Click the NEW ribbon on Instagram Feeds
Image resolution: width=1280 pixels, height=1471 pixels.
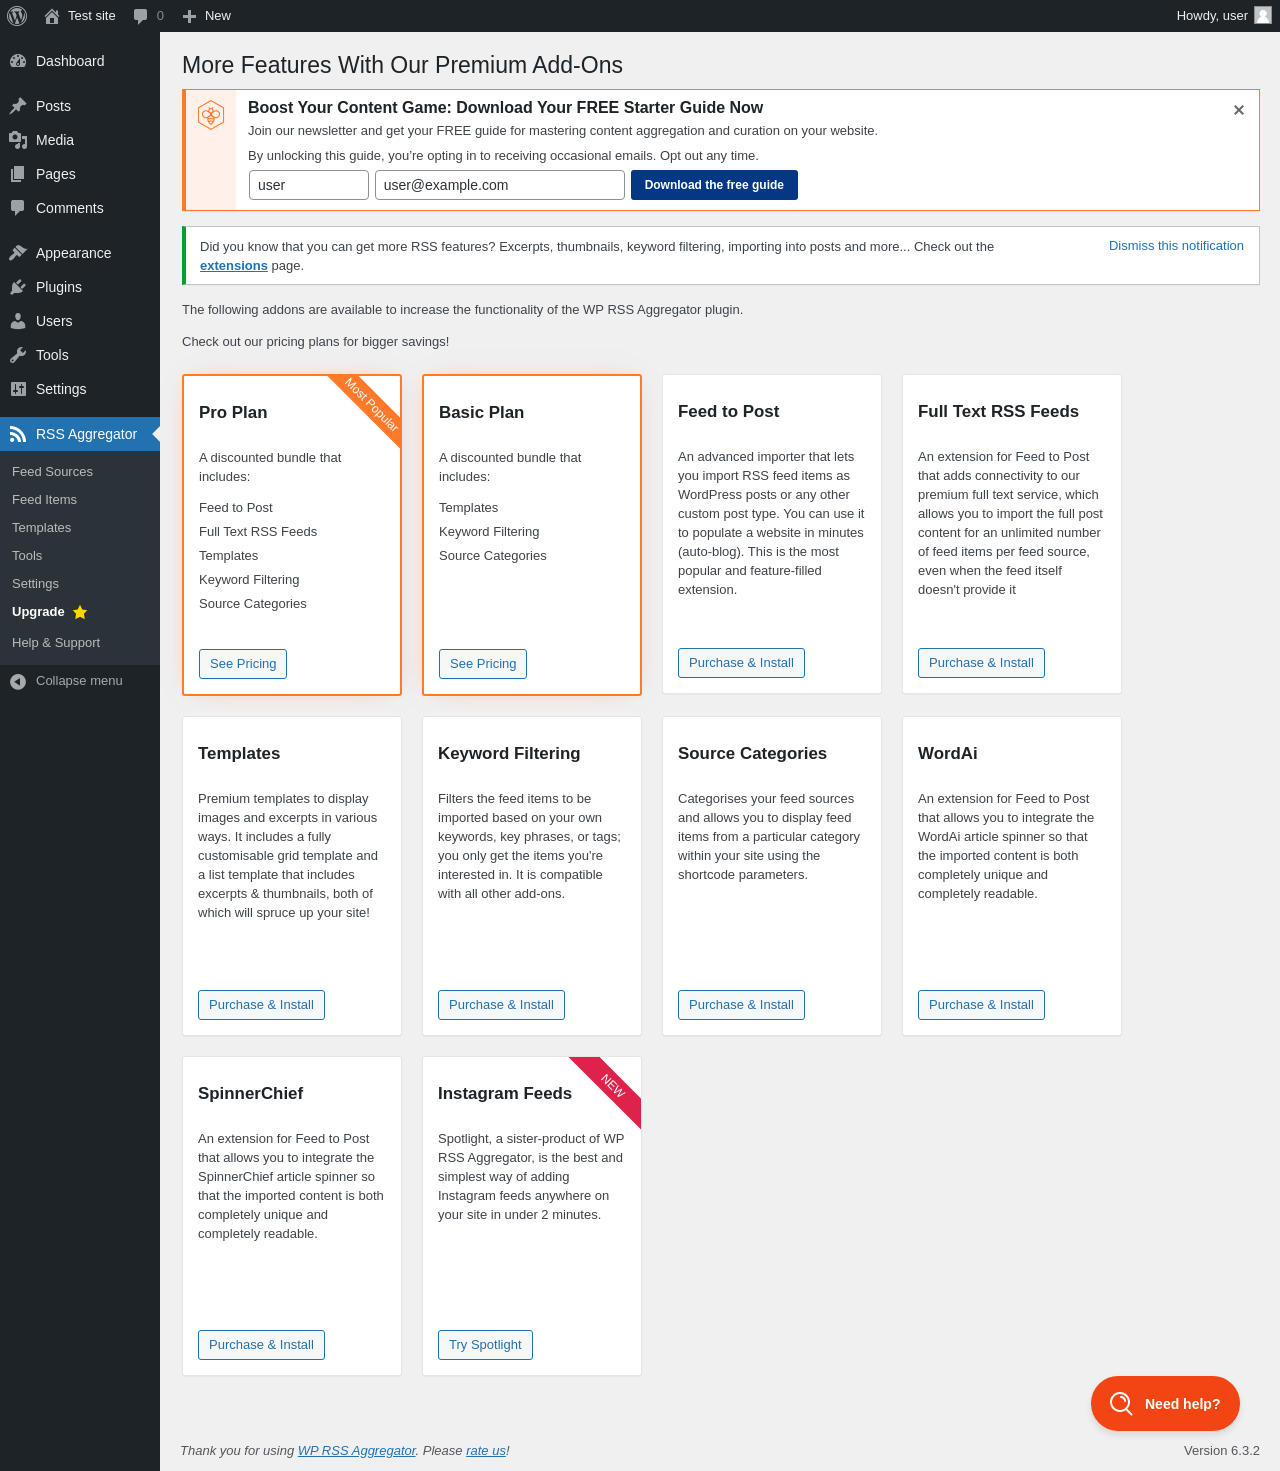[x=612, y=1086]
